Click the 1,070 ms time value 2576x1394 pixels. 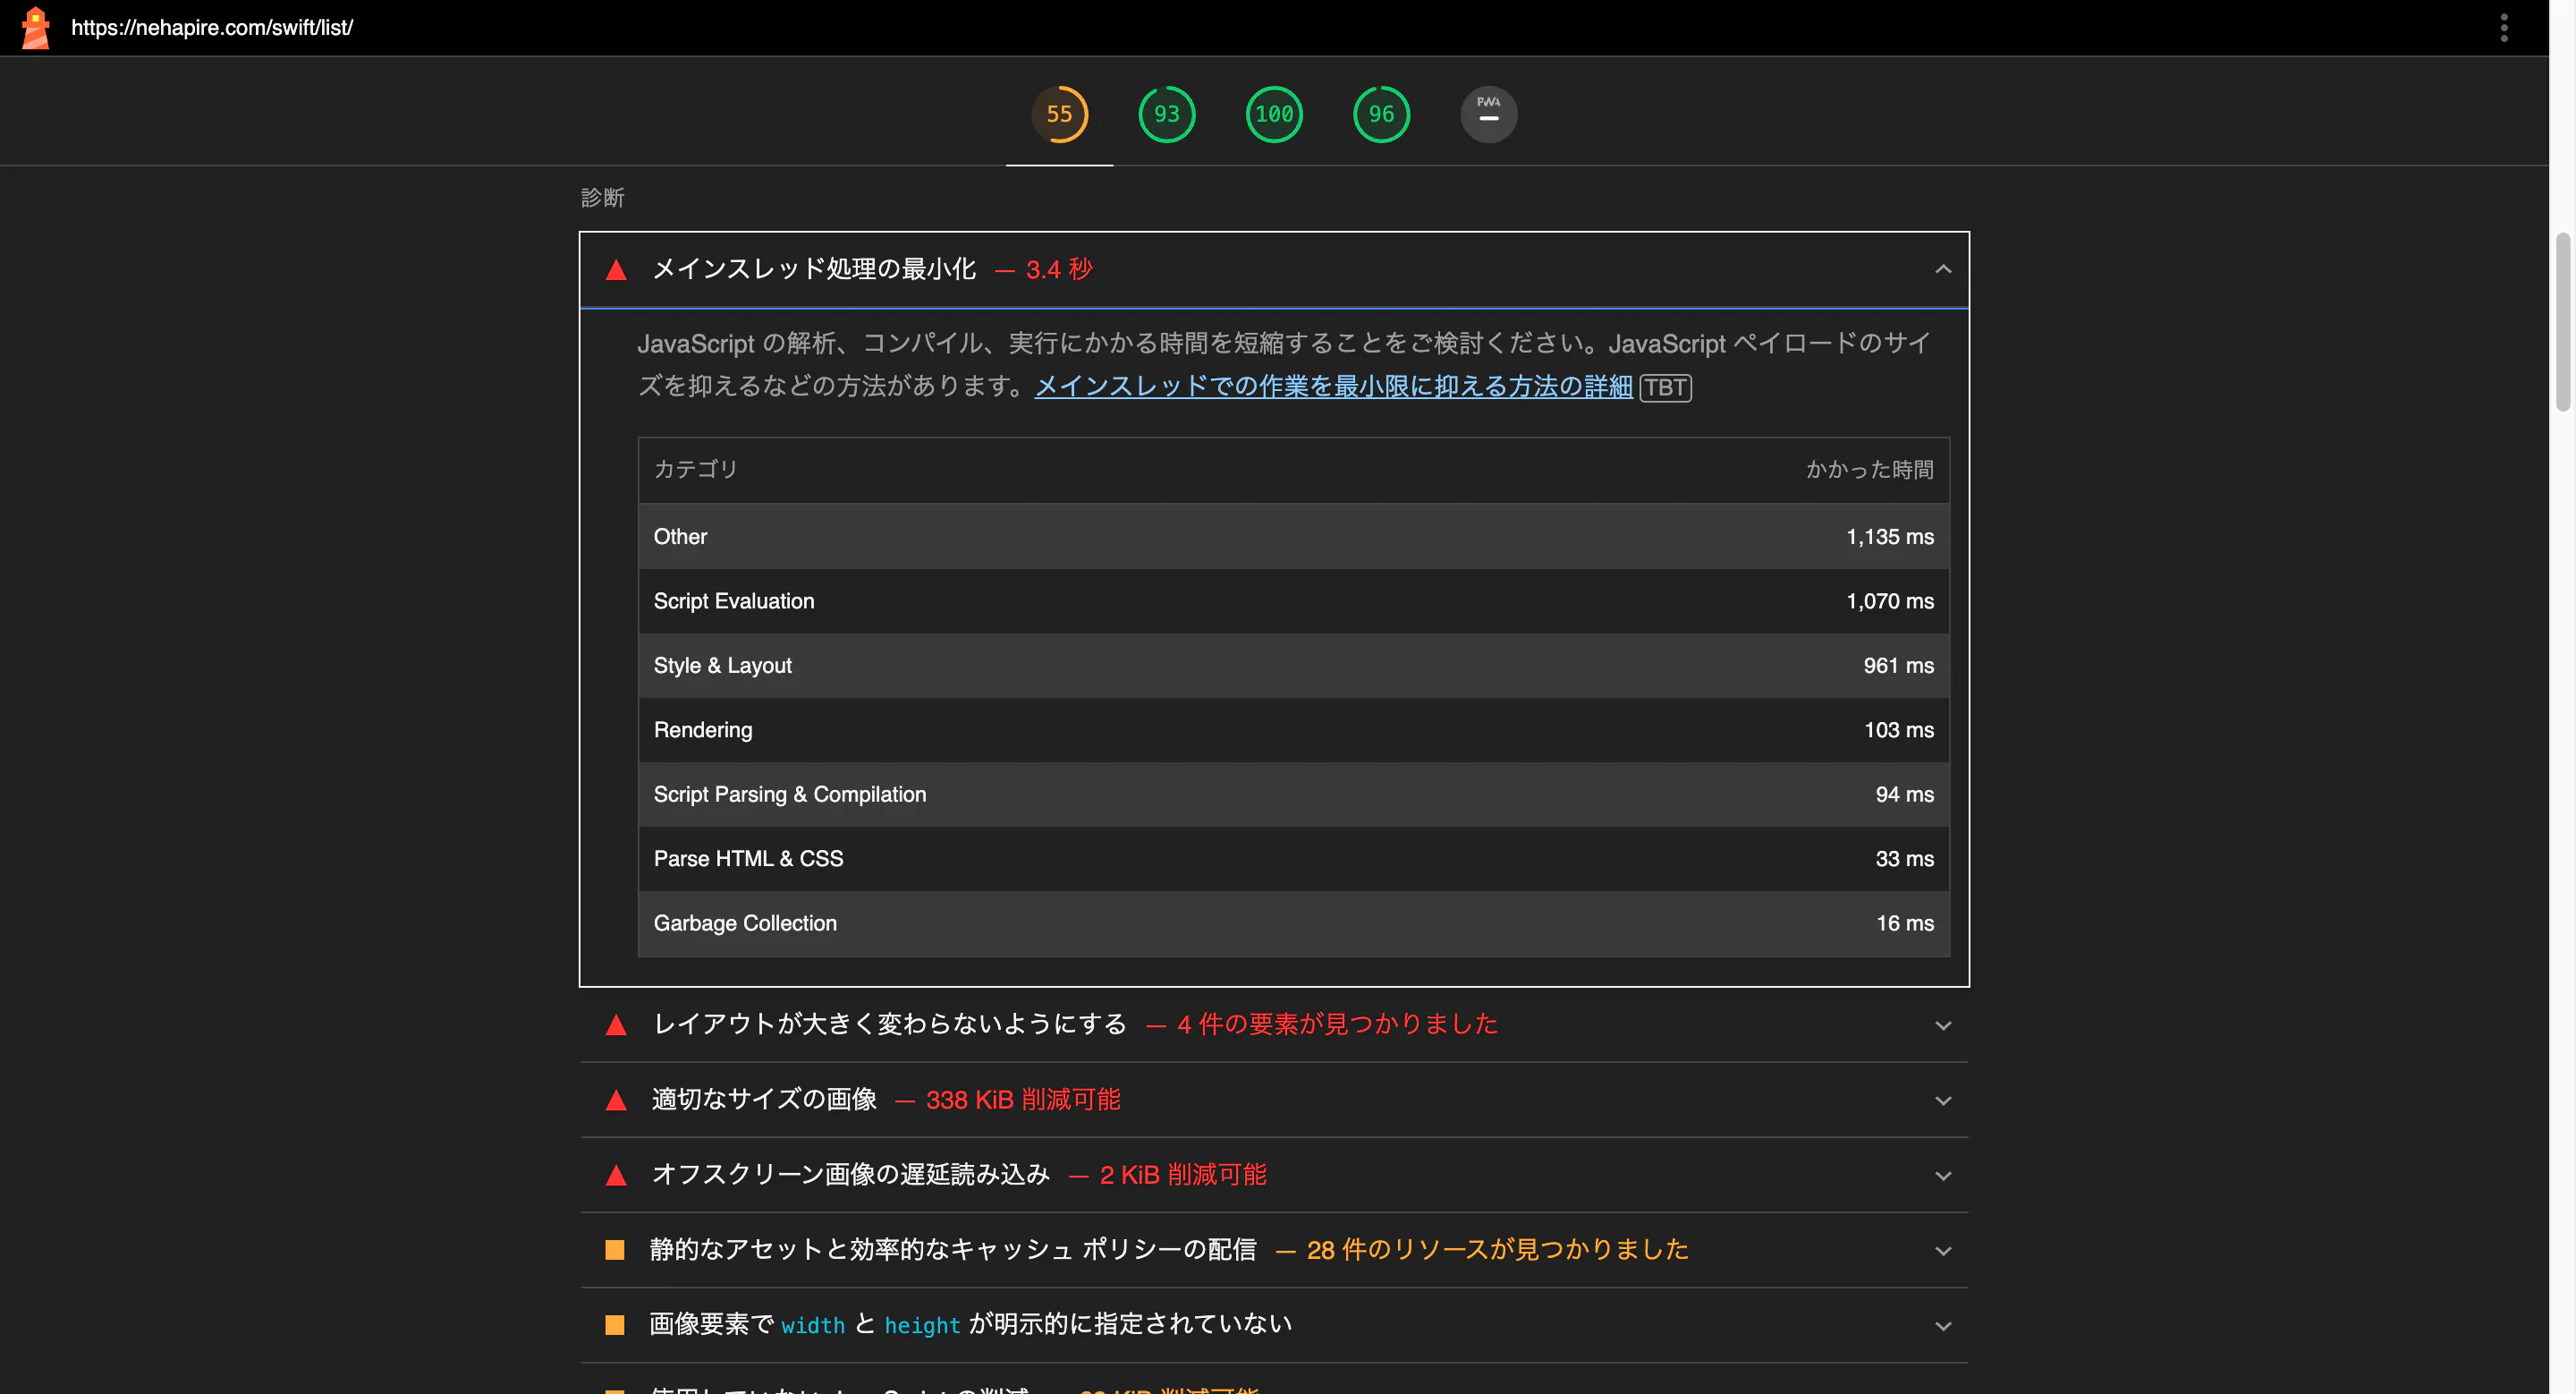pos(1889,601)
